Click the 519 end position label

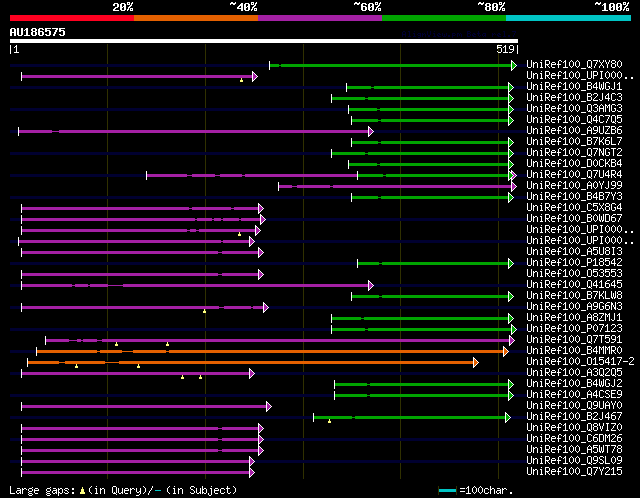[x=505, y=49]
